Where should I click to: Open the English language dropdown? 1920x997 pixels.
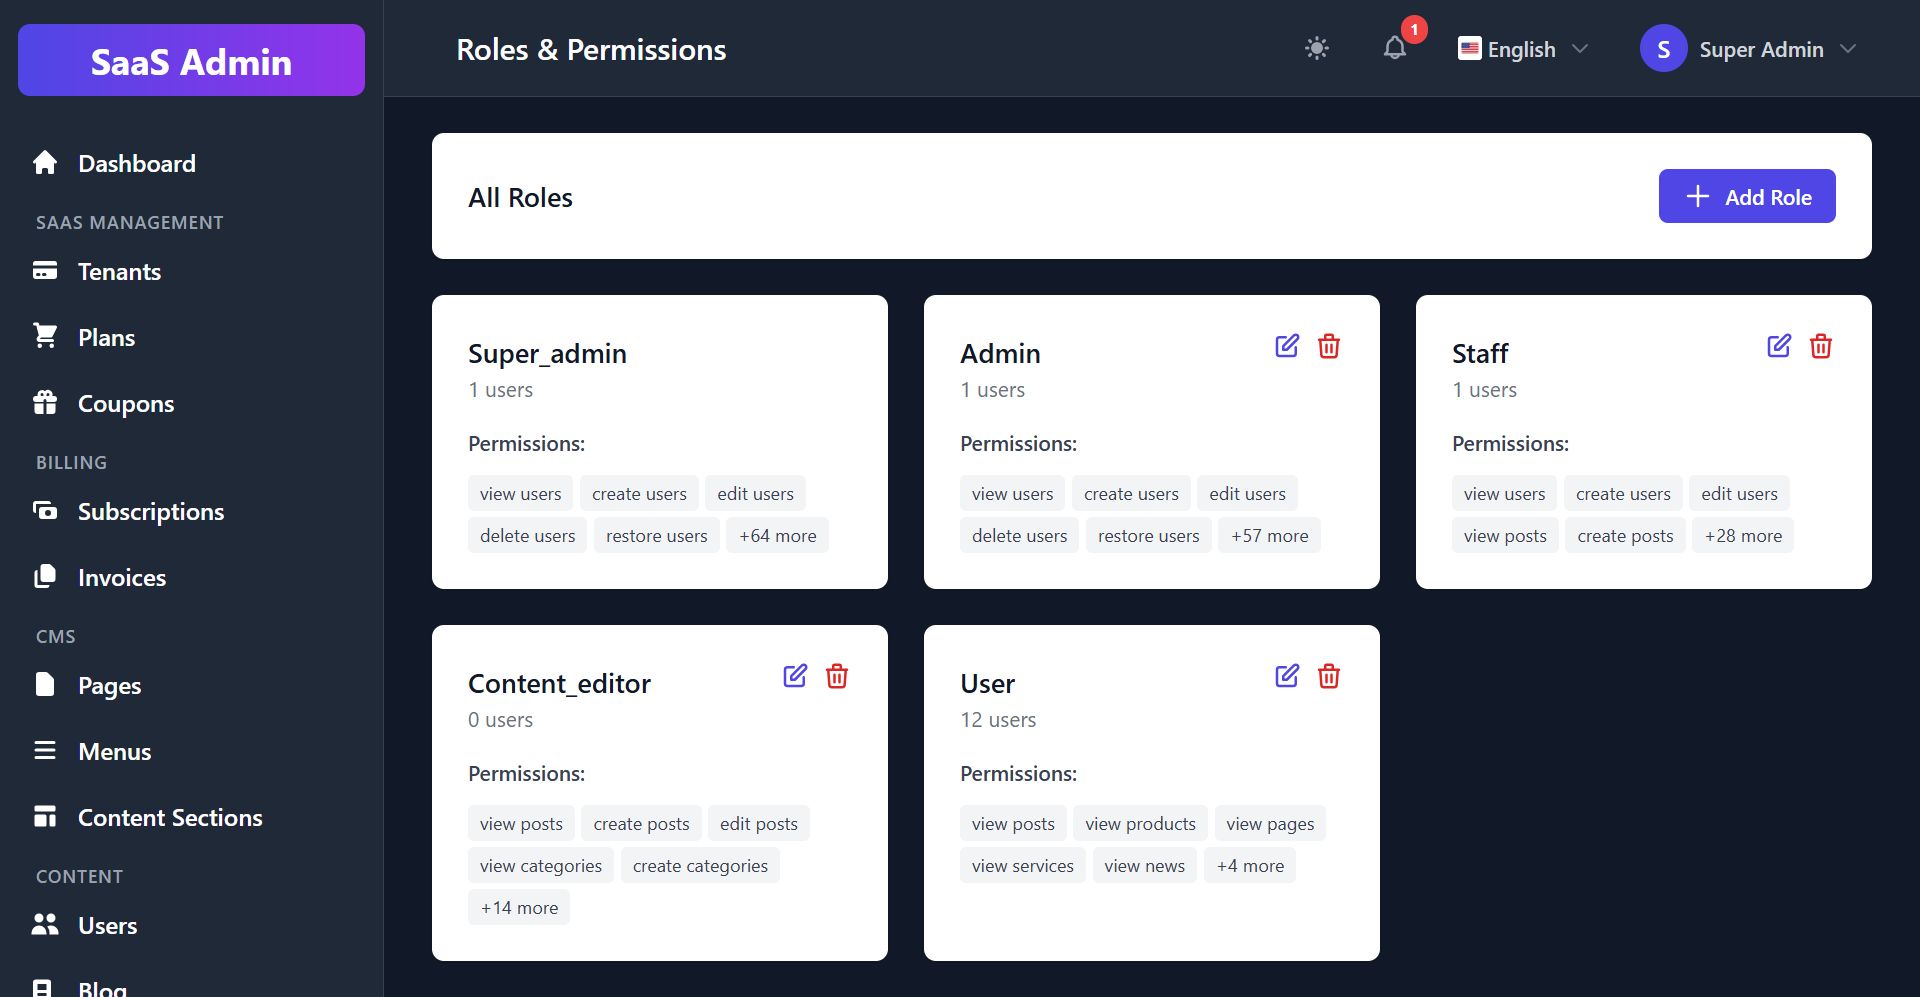click(1523, 49)
